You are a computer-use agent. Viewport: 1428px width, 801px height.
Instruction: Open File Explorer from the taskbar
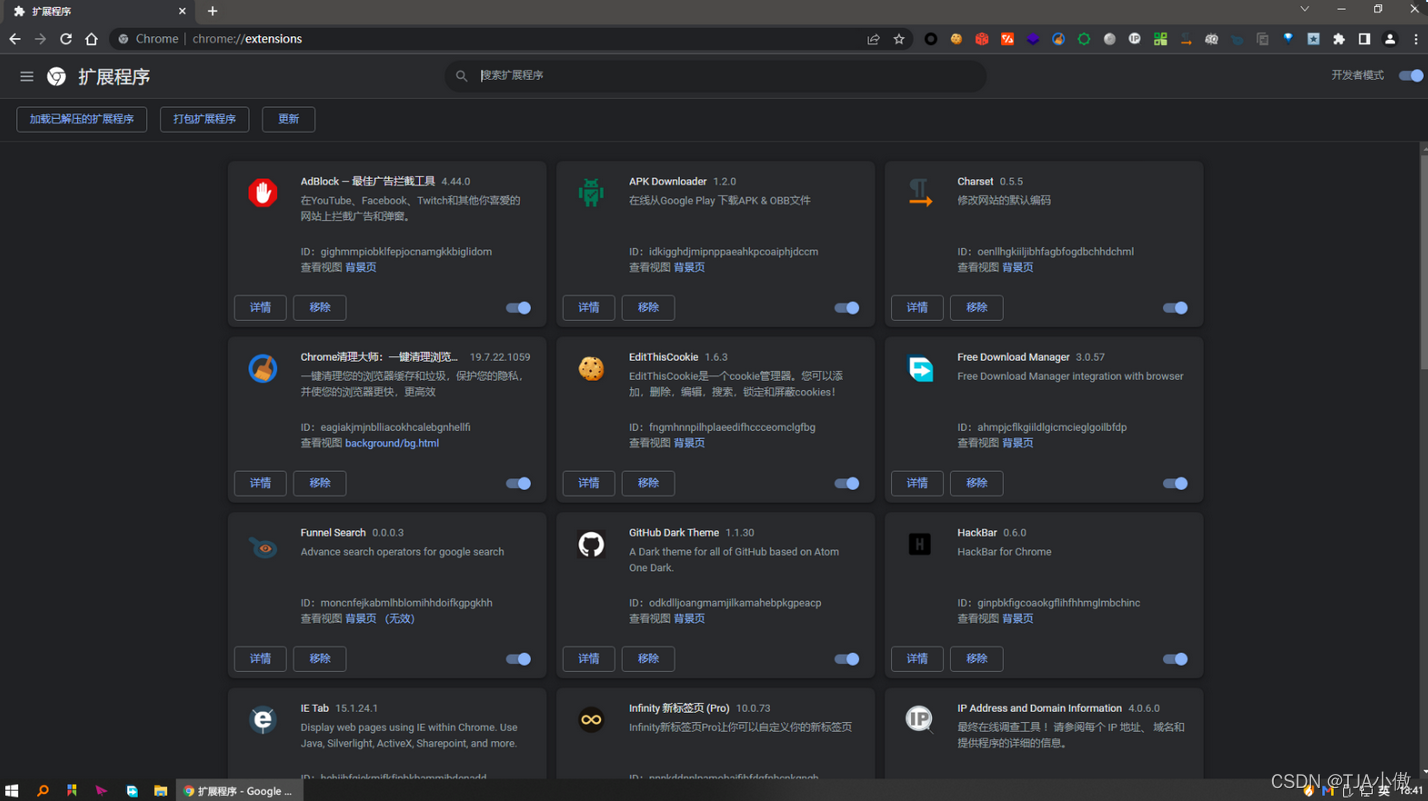(x=160, y=790)
